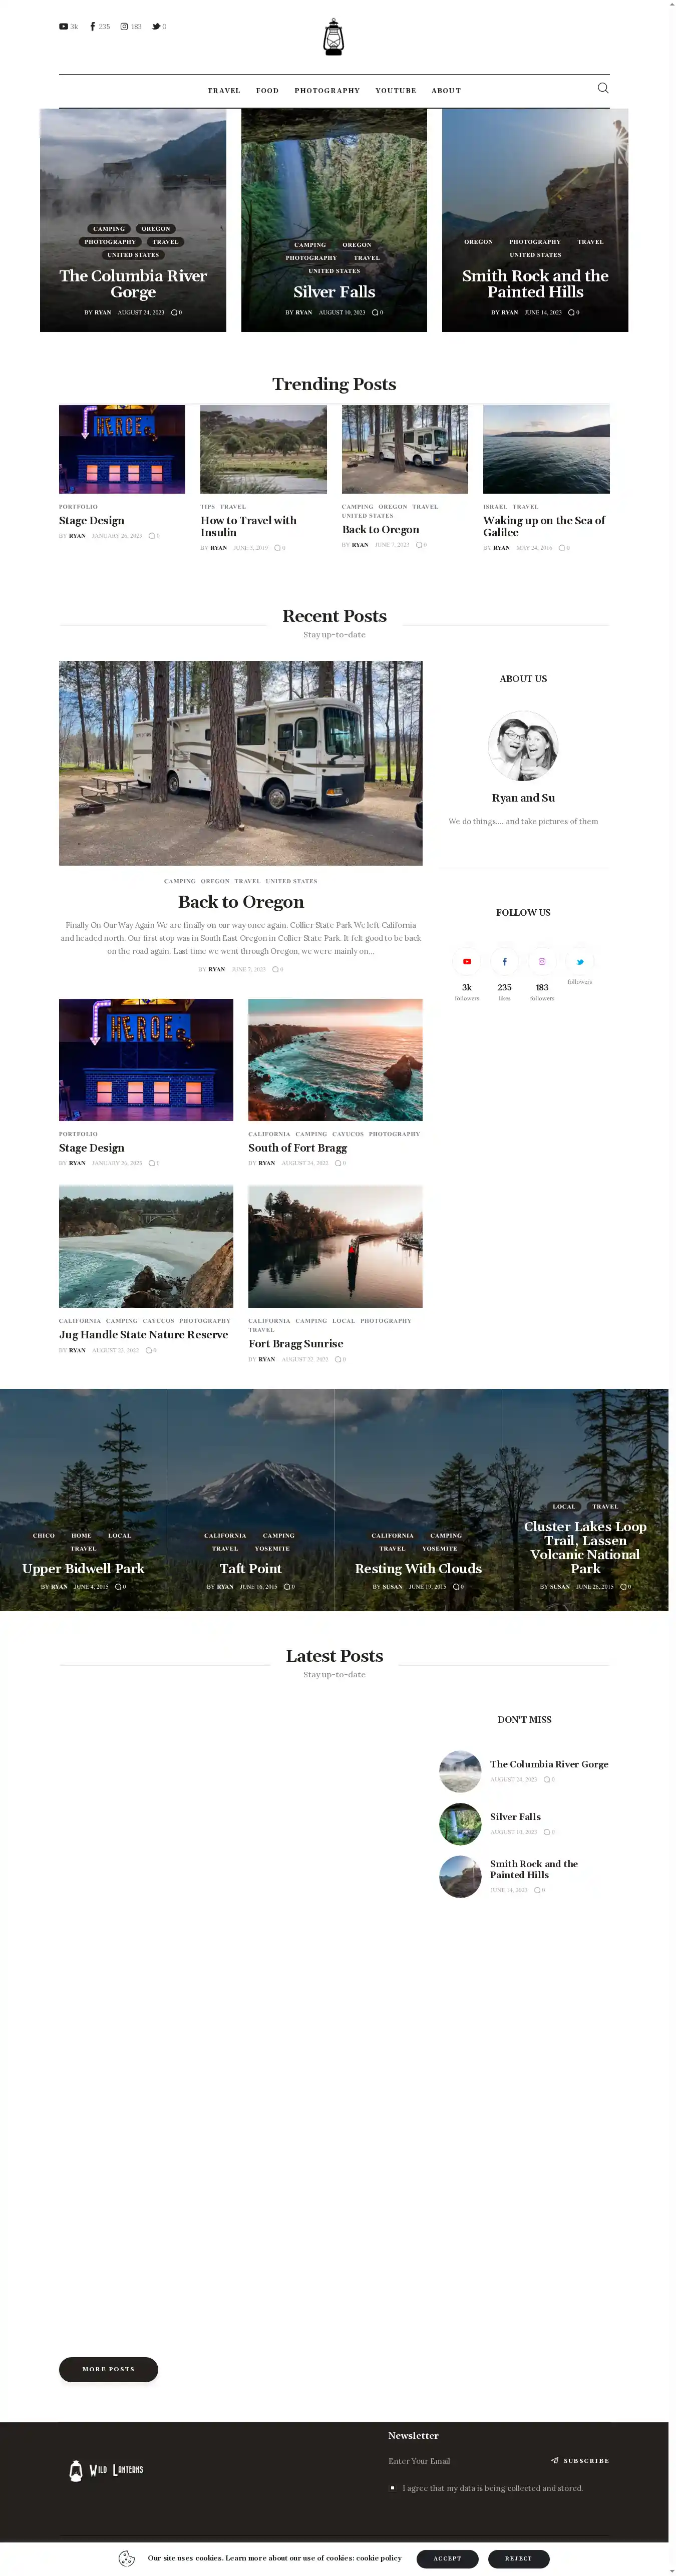Select the About menu item
The width and height of the screenshot is (676, 2576).
(446, 91)
